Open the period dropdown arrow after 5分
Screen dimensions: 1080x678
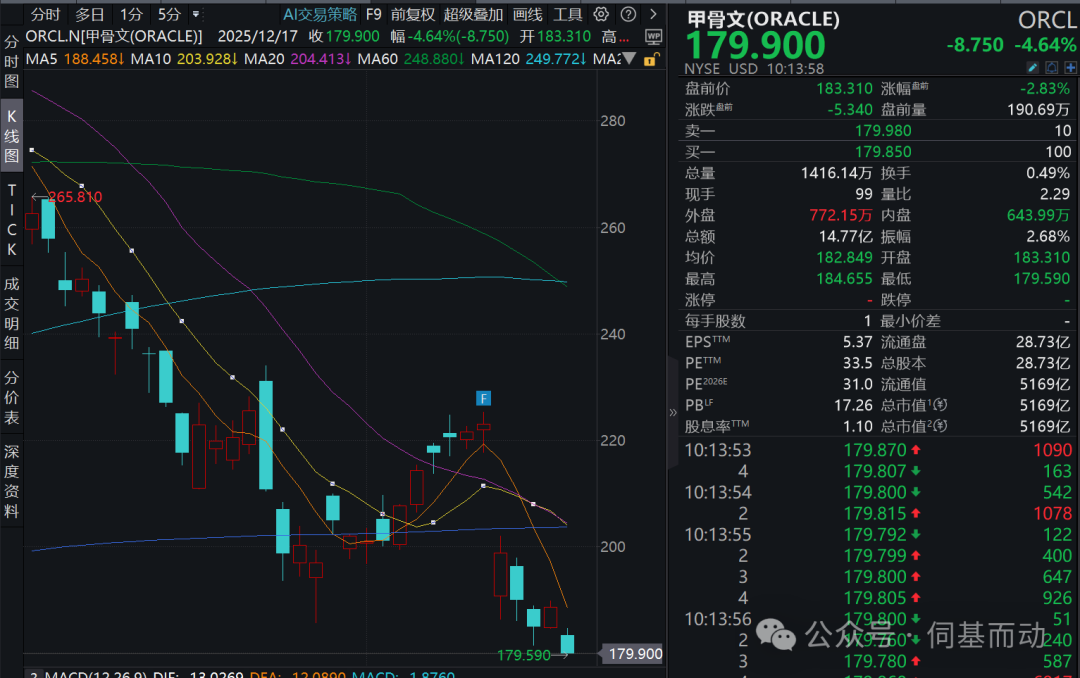[x=196, y=14]
